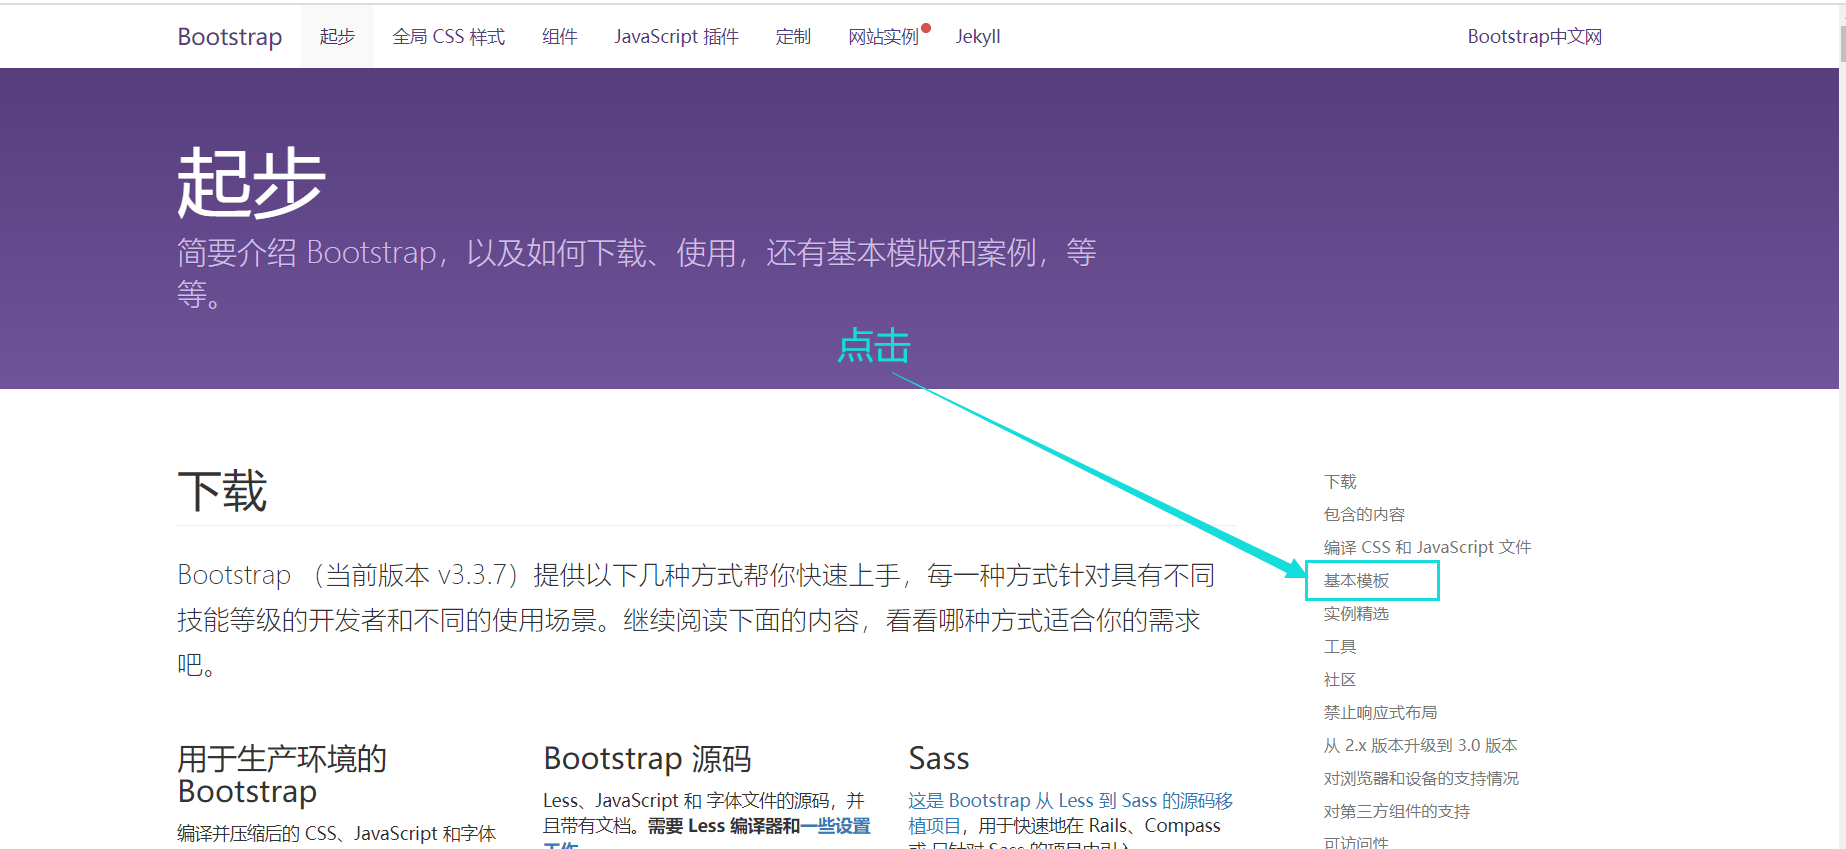This screenshot has width=1846, height=849.
Task: Select the 定制 nav item
Action: pyautogui.click(x=793, y=37)
